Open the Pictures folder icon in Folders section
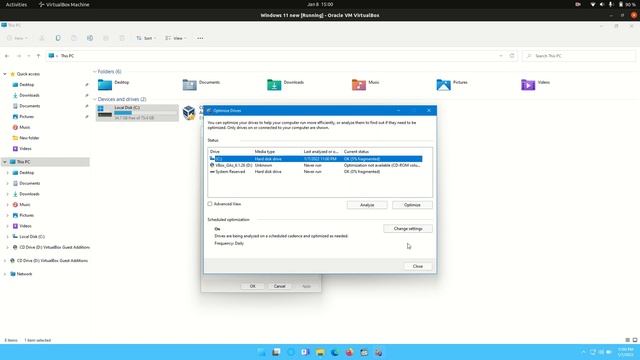This screenshot has height=360, width=640. 443,84
